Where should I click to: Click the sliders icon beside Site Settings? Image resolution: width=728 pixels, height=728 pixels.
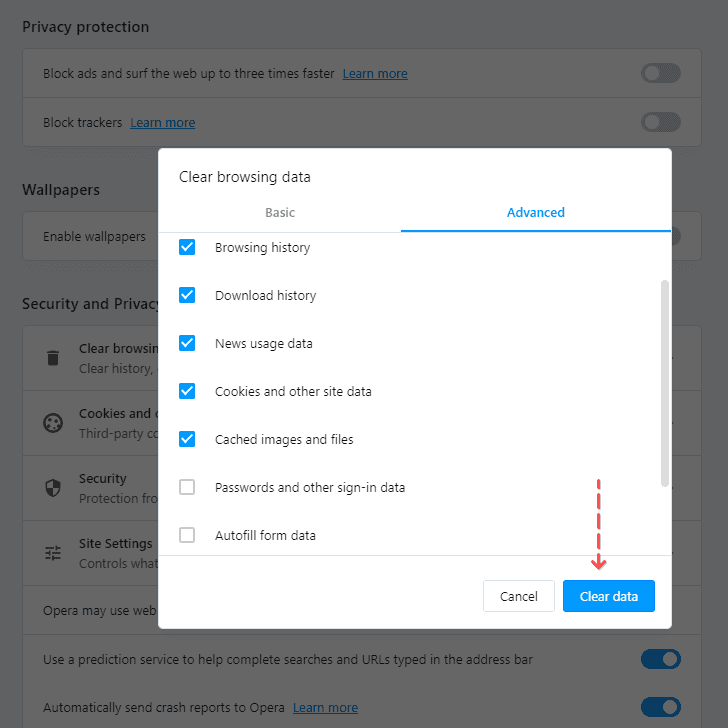point(53,553)
